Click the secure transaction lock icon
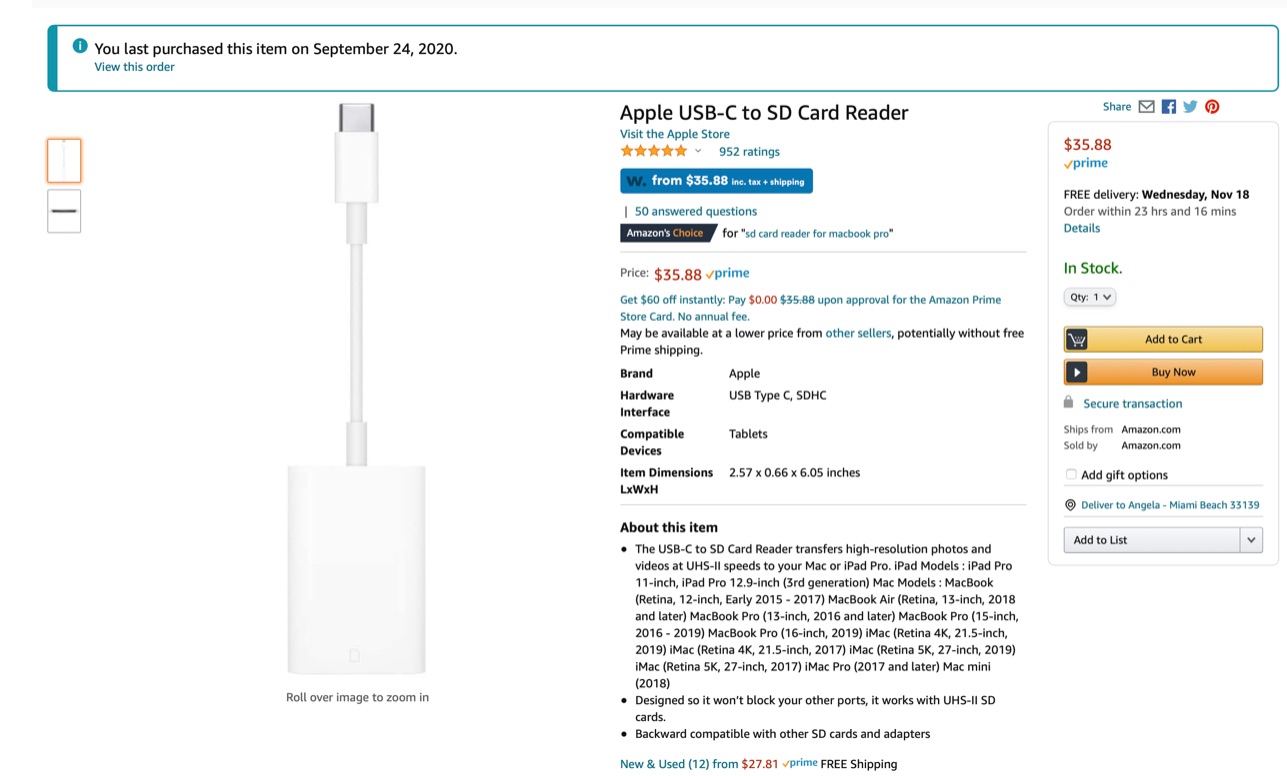1287x776 pixels. (1068, 402)
